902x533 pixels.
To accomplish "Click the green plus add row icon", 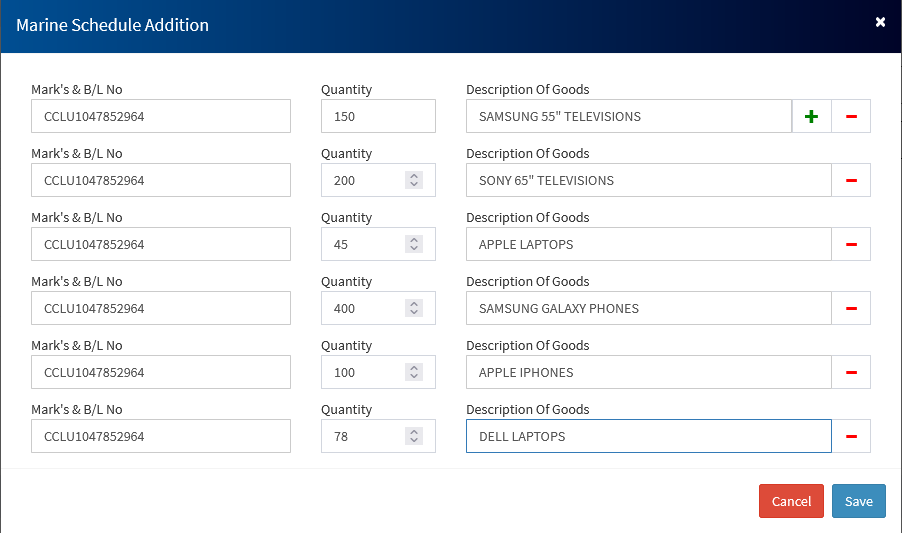I will pos(811,117).
